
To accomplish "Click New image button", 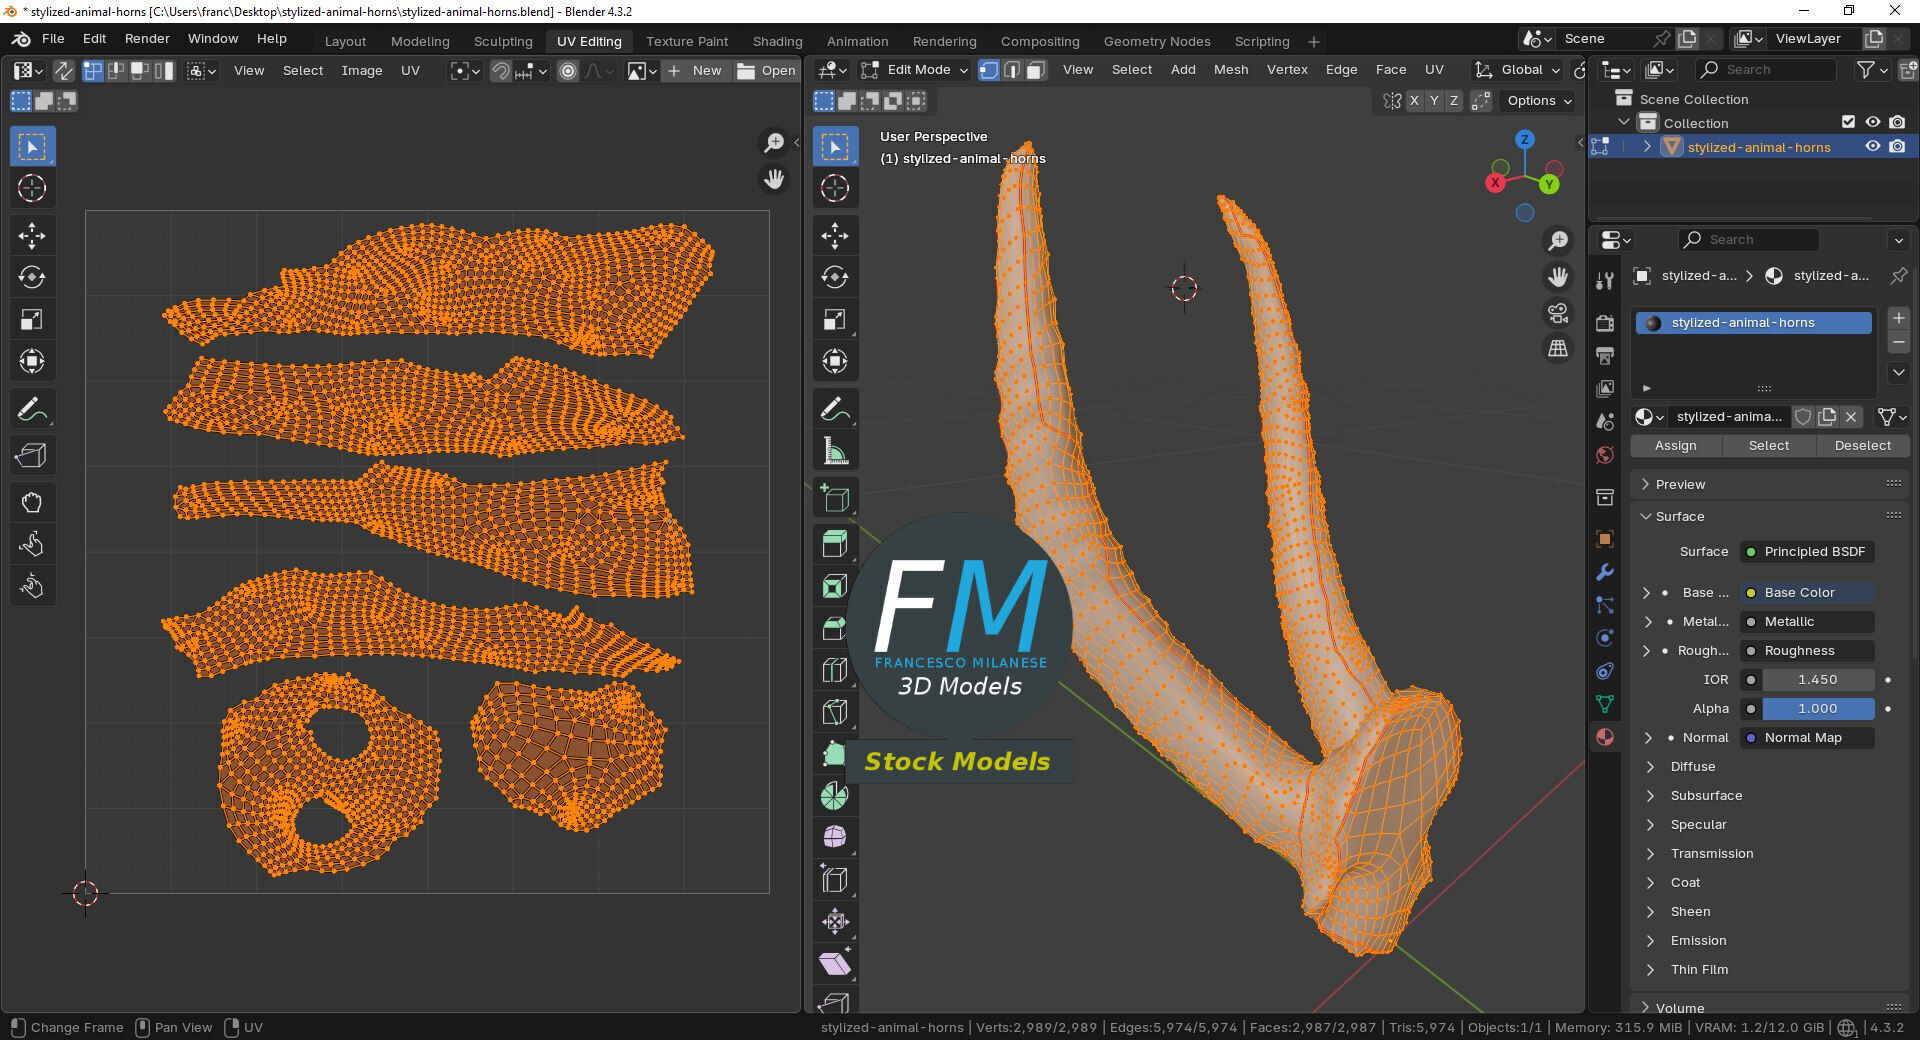I will click(696, 71).
